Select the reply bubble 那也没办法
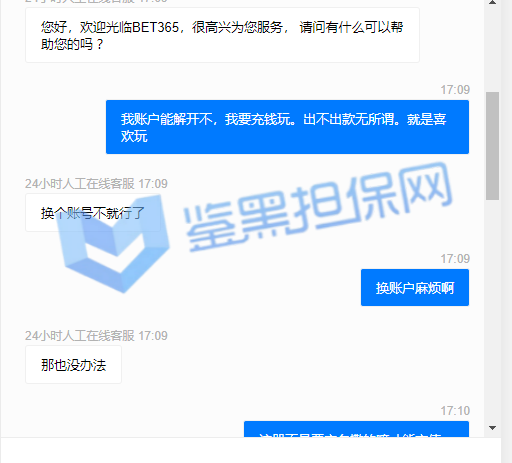 (x=73, y=365)
